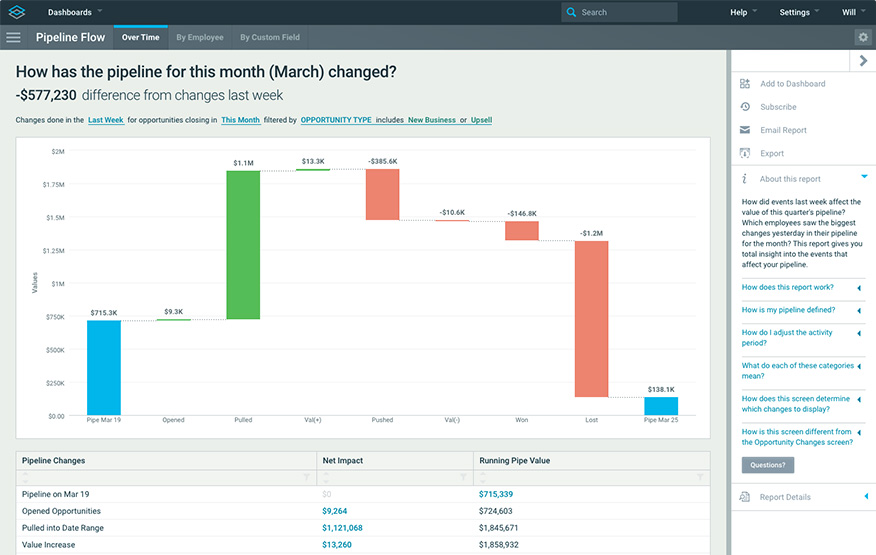Click the Subscribe clock icon
Image resolution: width=876 pixels, height=555 pixels.
745,107
